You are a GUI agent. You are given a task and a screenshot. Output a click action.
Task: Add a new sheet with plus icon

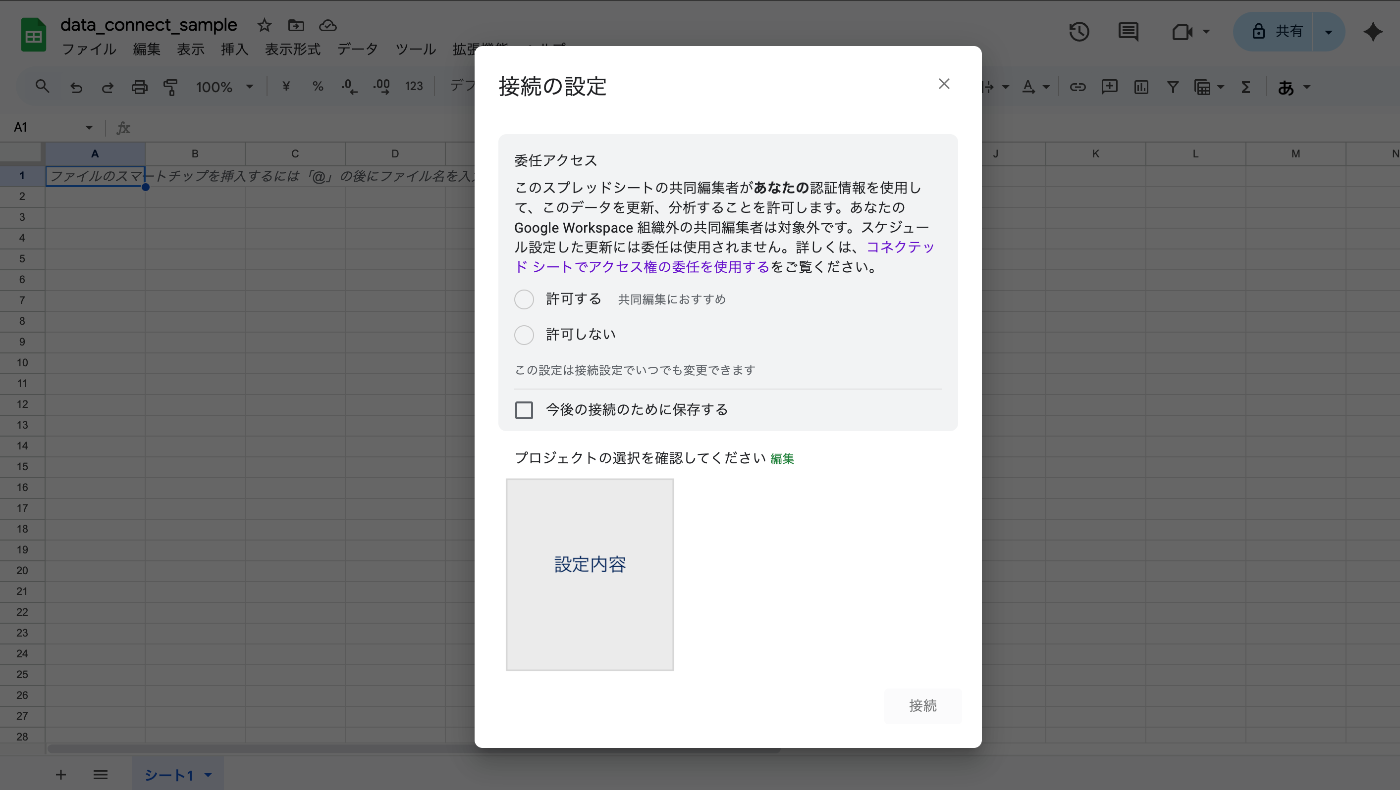60,775
